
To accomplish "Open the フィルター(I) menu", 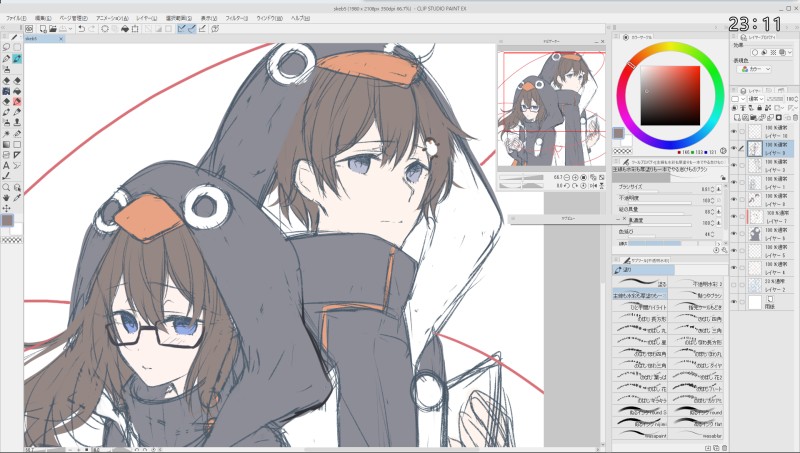I will [237, 18].
